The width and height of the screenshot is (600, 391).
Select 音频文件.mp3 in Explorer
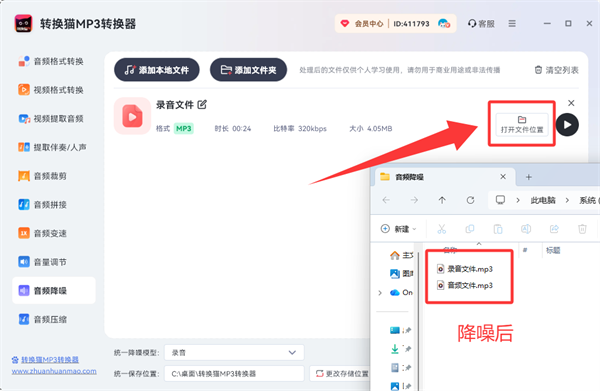[465, 285]
